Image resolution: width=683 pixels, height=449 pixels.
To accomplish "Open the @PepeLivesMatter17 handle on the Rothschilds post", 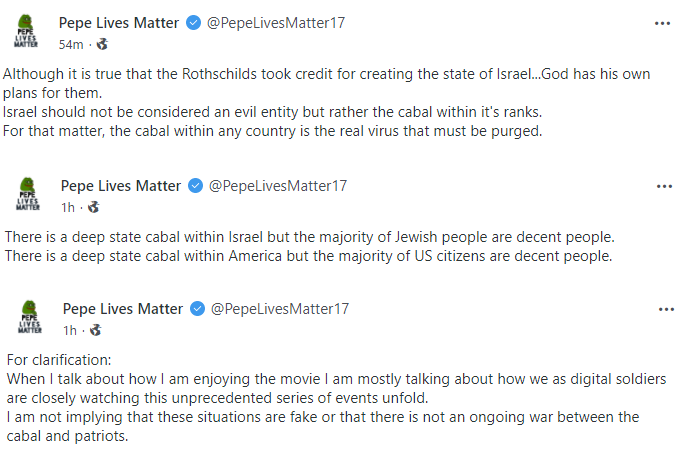I will (275, 23).
